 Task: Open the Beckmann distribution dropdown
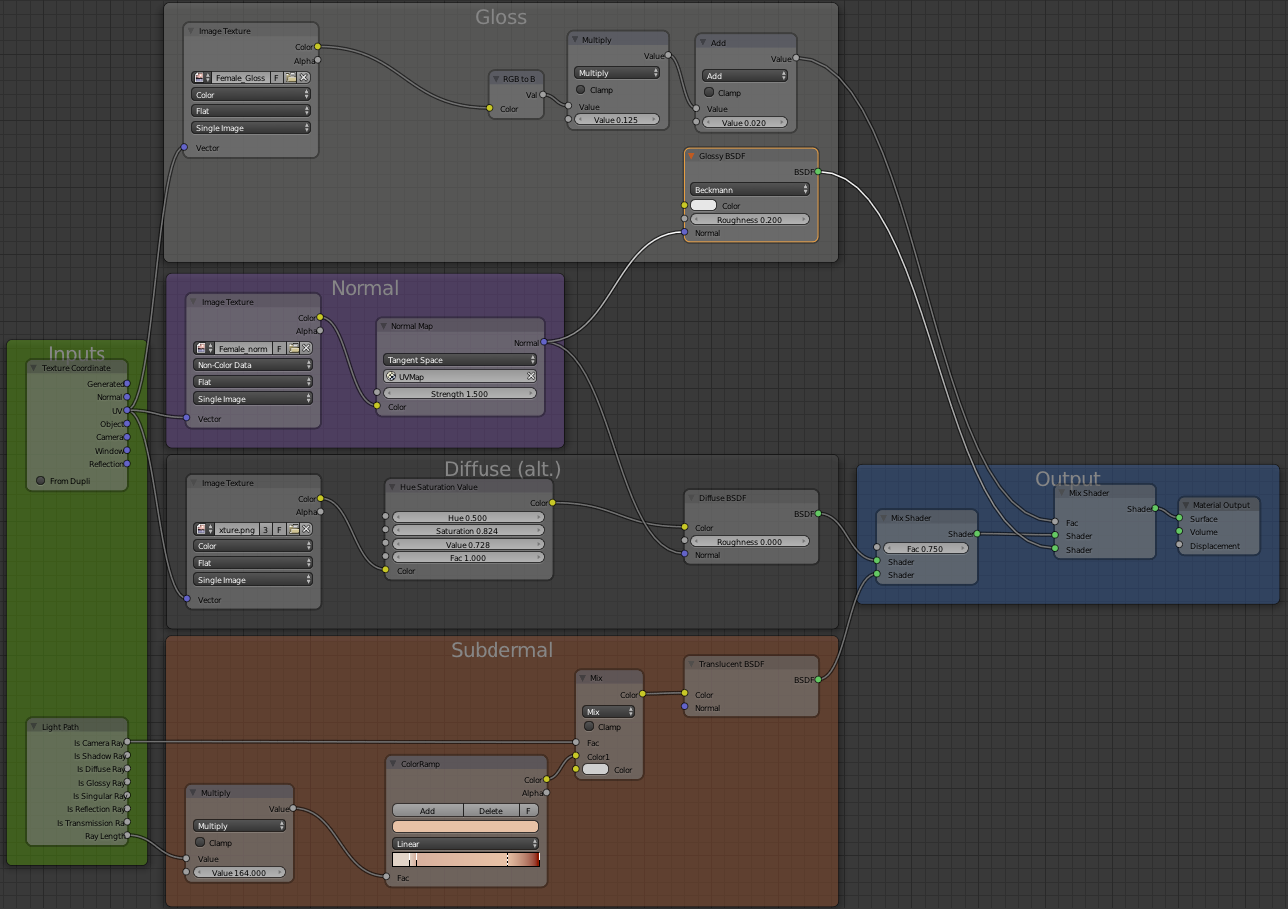pyautogui.click(x=750, y=189)
